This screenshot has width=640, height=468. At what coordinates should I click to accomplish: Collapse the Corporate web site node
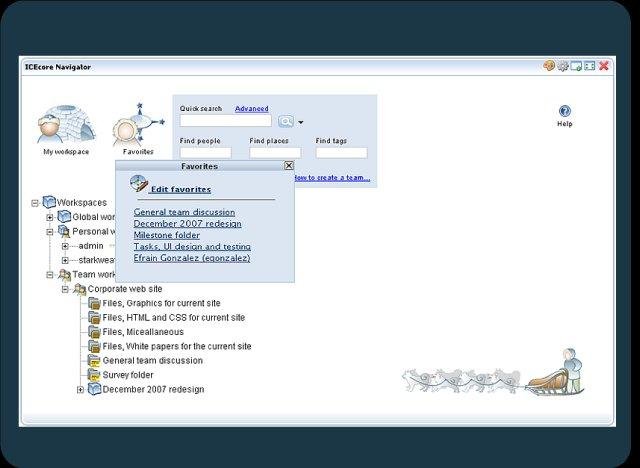(x=66, y=289)
